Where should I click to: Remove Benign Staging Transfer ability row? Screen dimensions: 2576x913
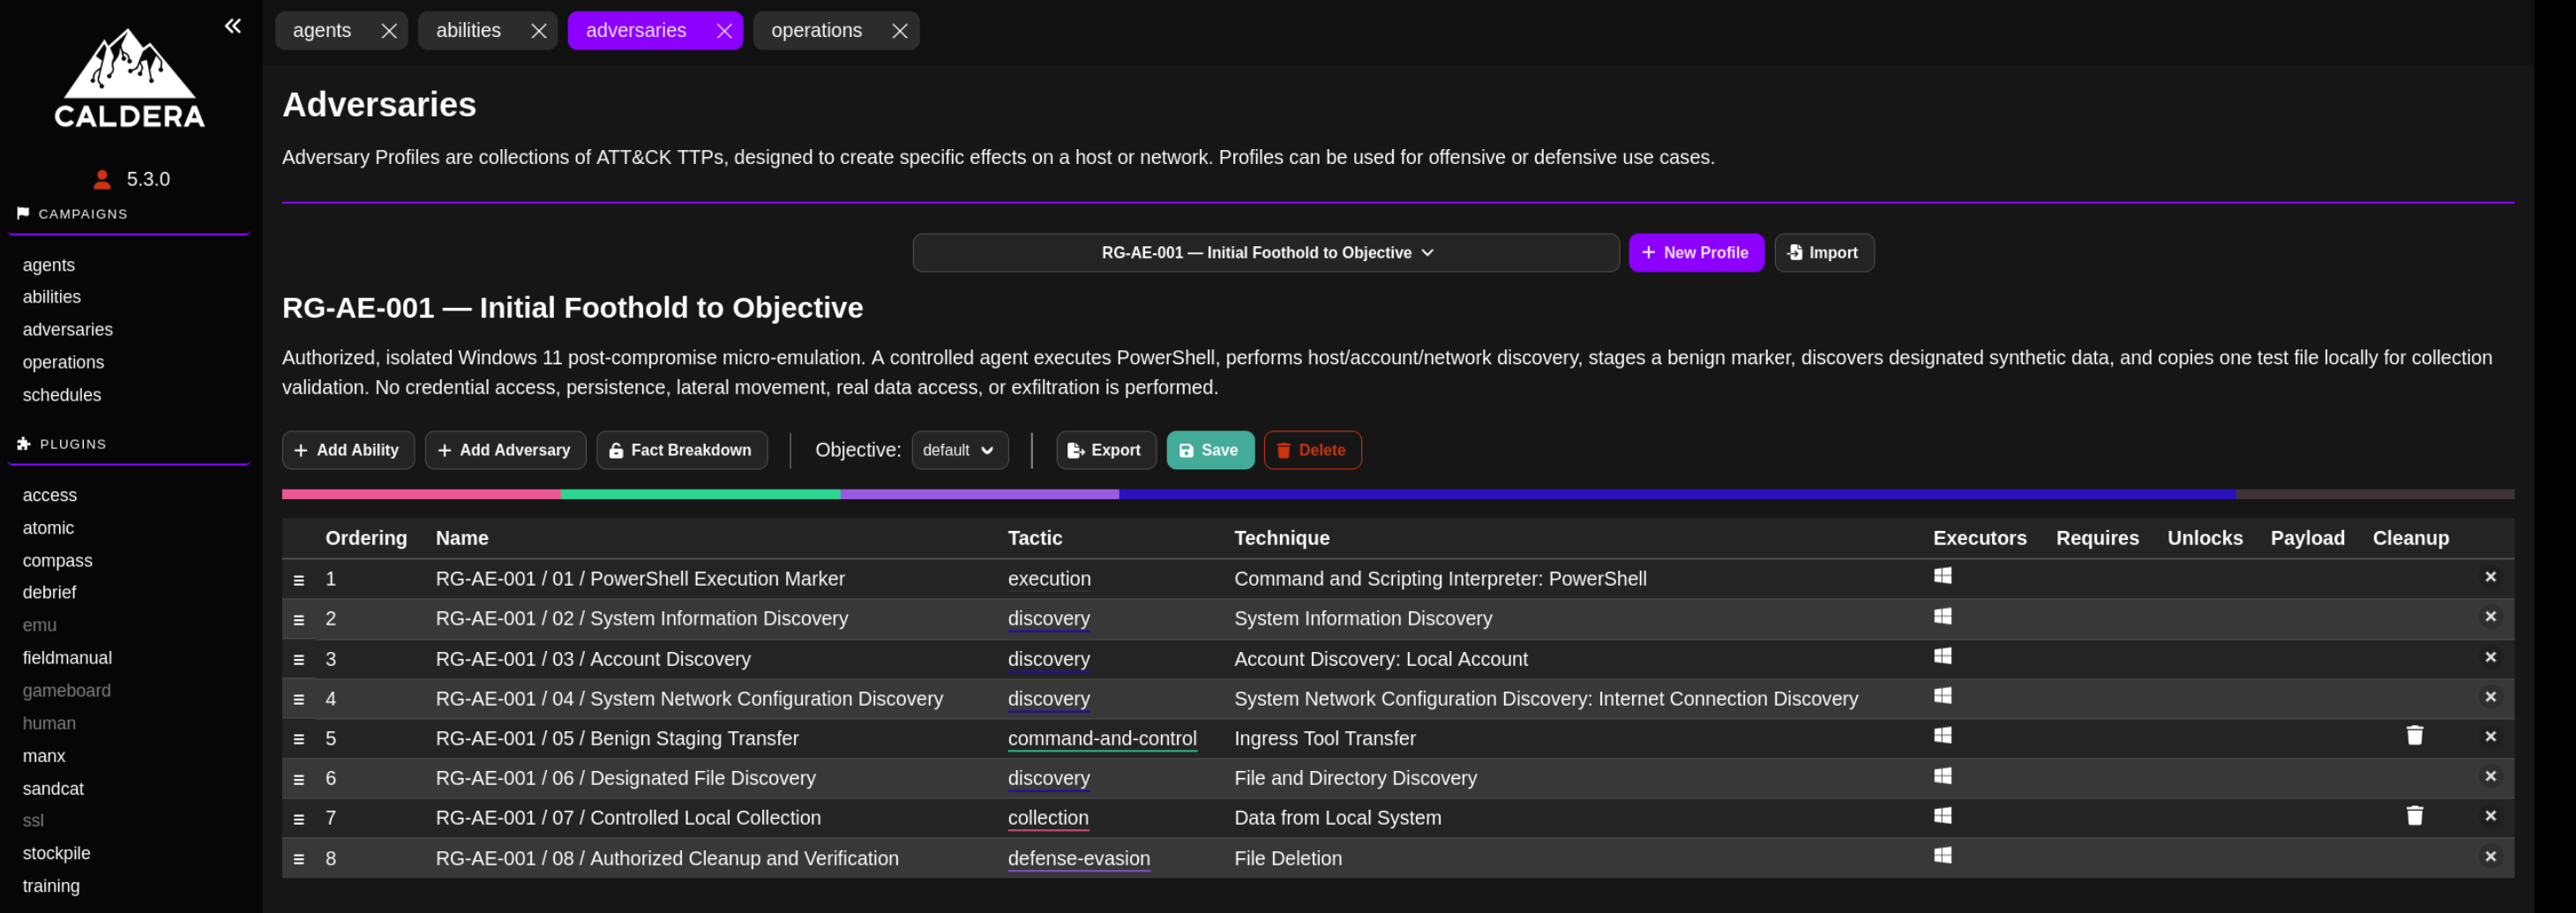tap(2490, 737)
